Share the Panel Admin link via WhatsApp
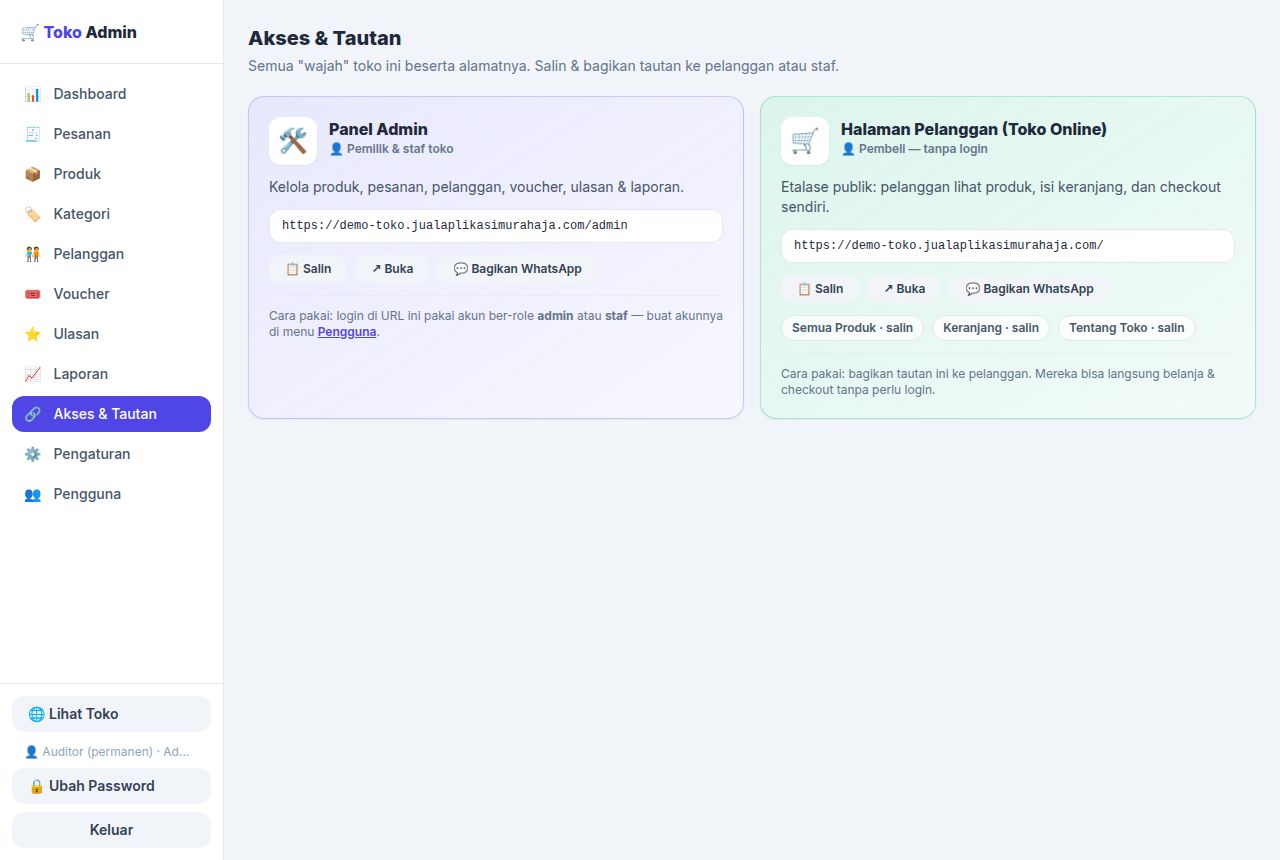Screen dimensions: 1280x860 pyautogui.click(x=517, y=269)
